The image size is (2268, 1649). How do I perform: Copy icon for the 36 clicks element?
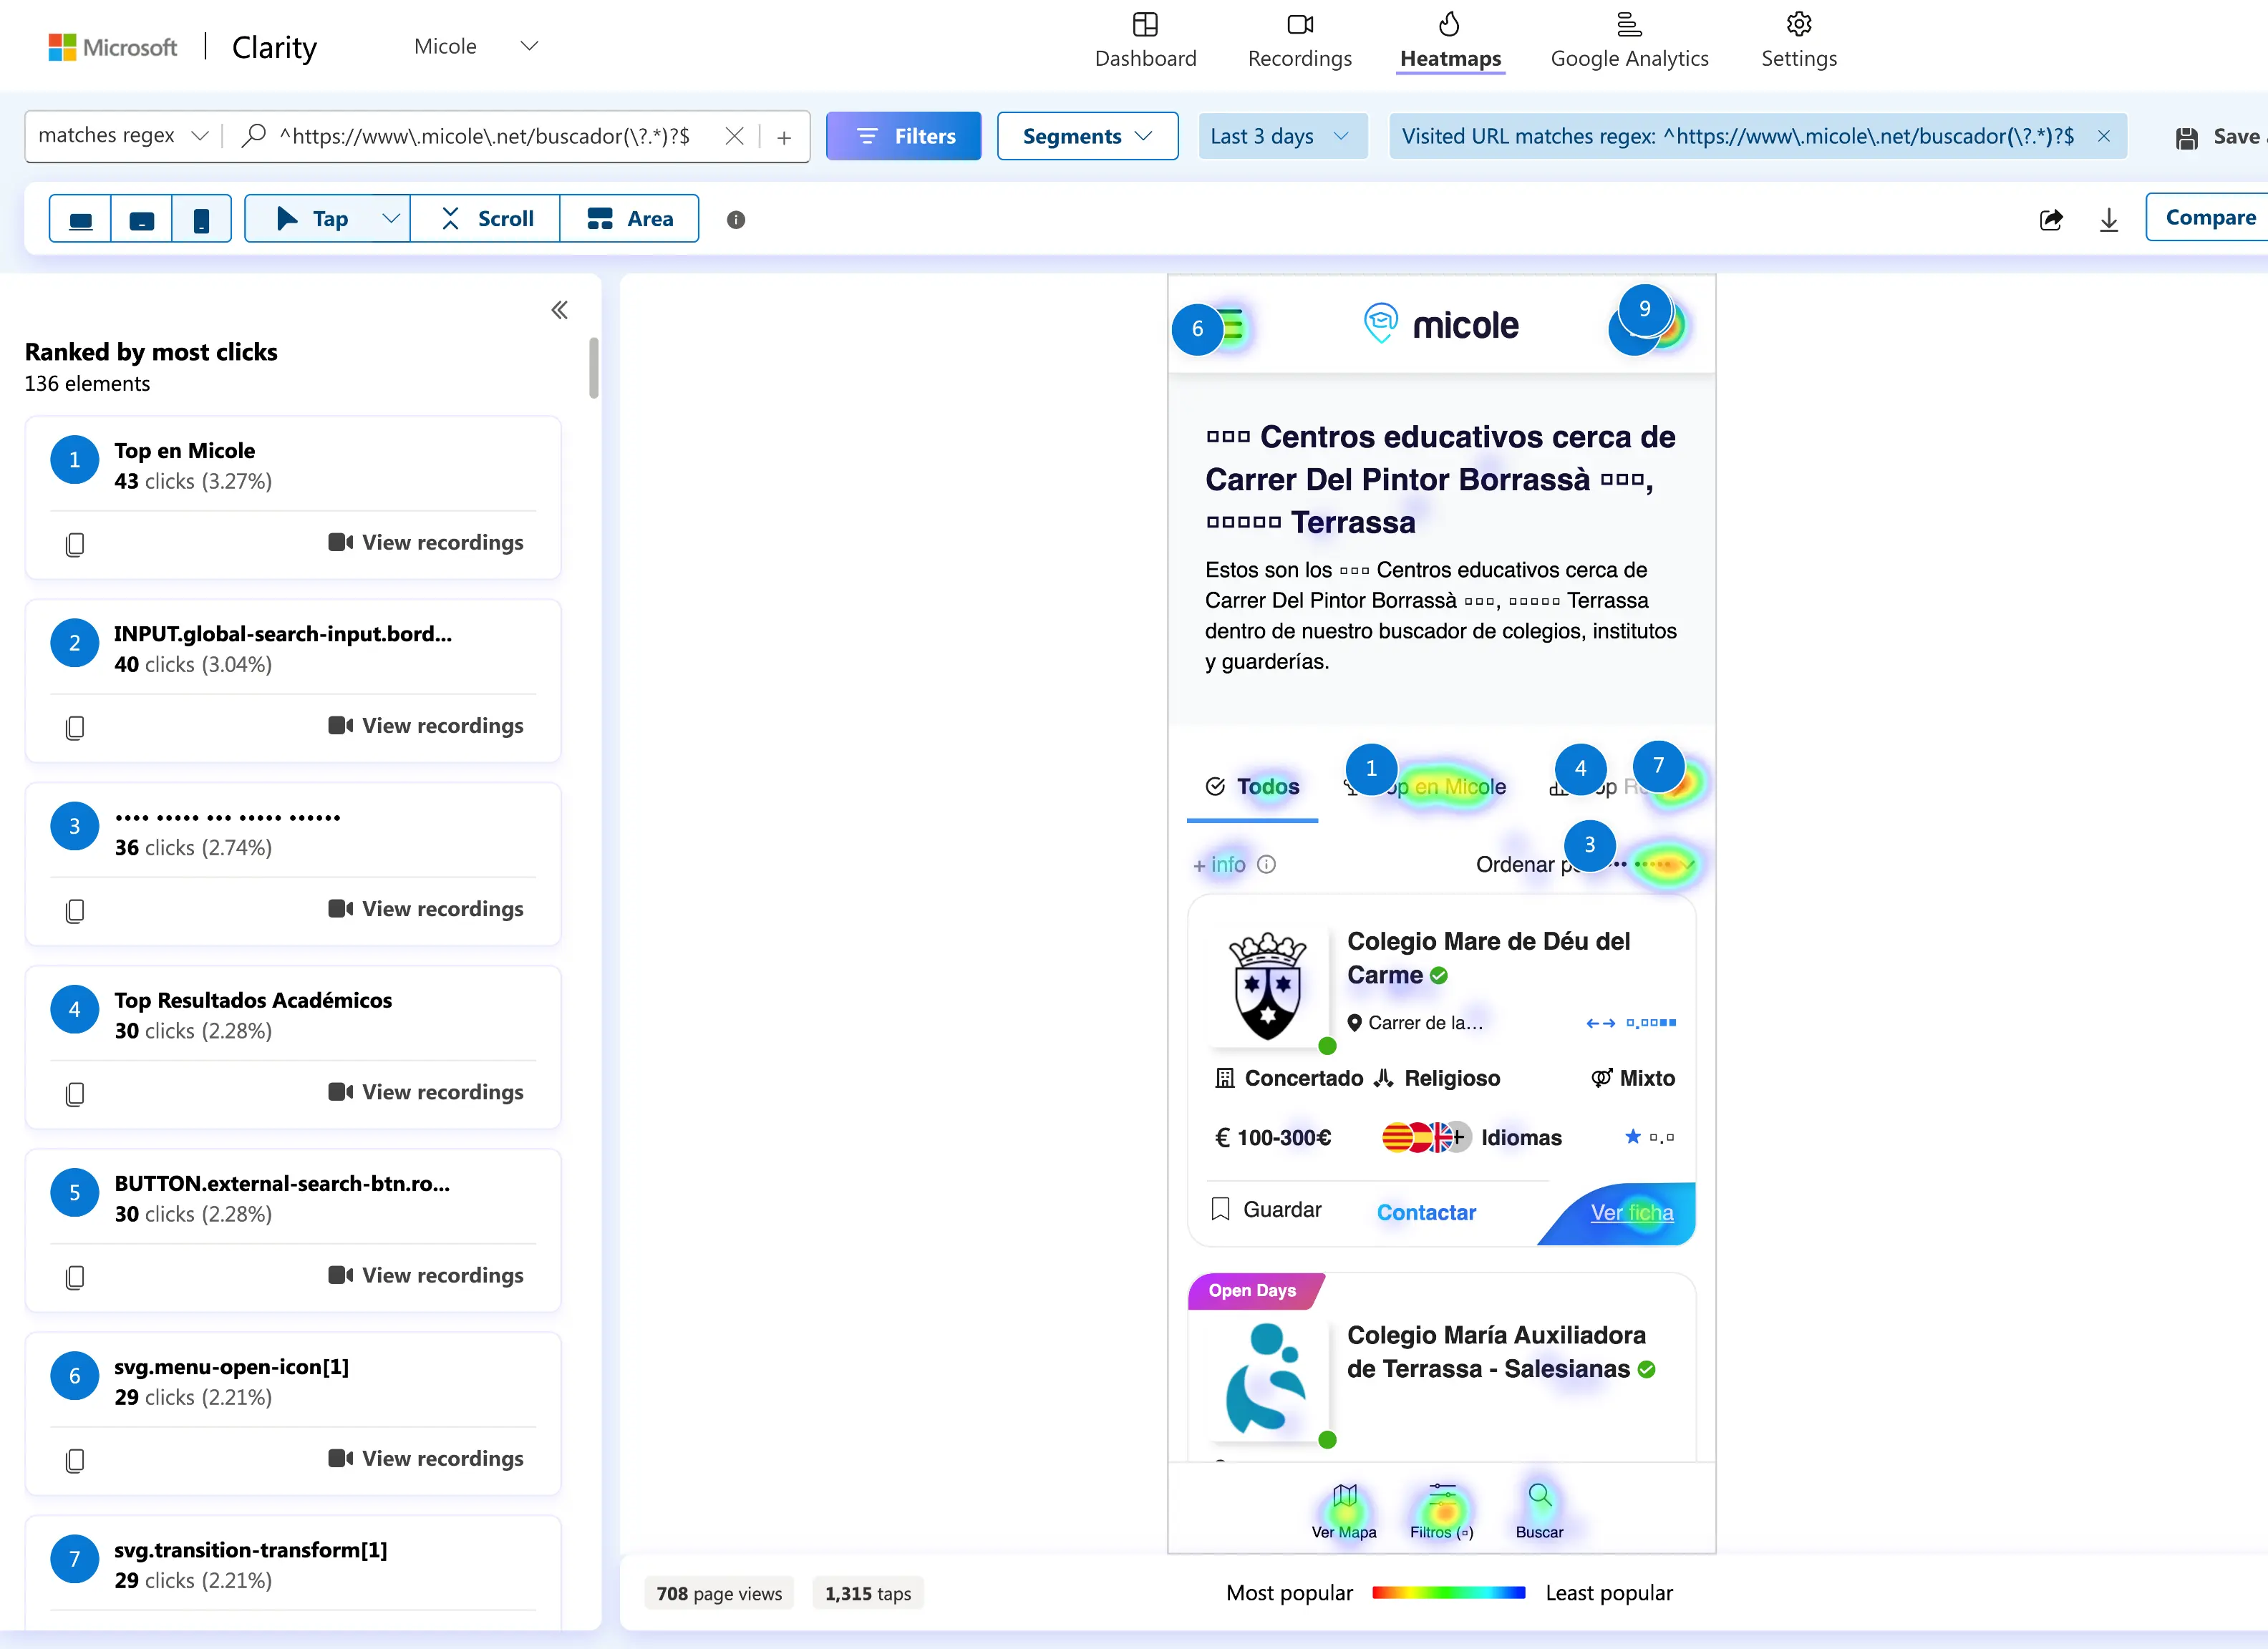click(75, 910)
